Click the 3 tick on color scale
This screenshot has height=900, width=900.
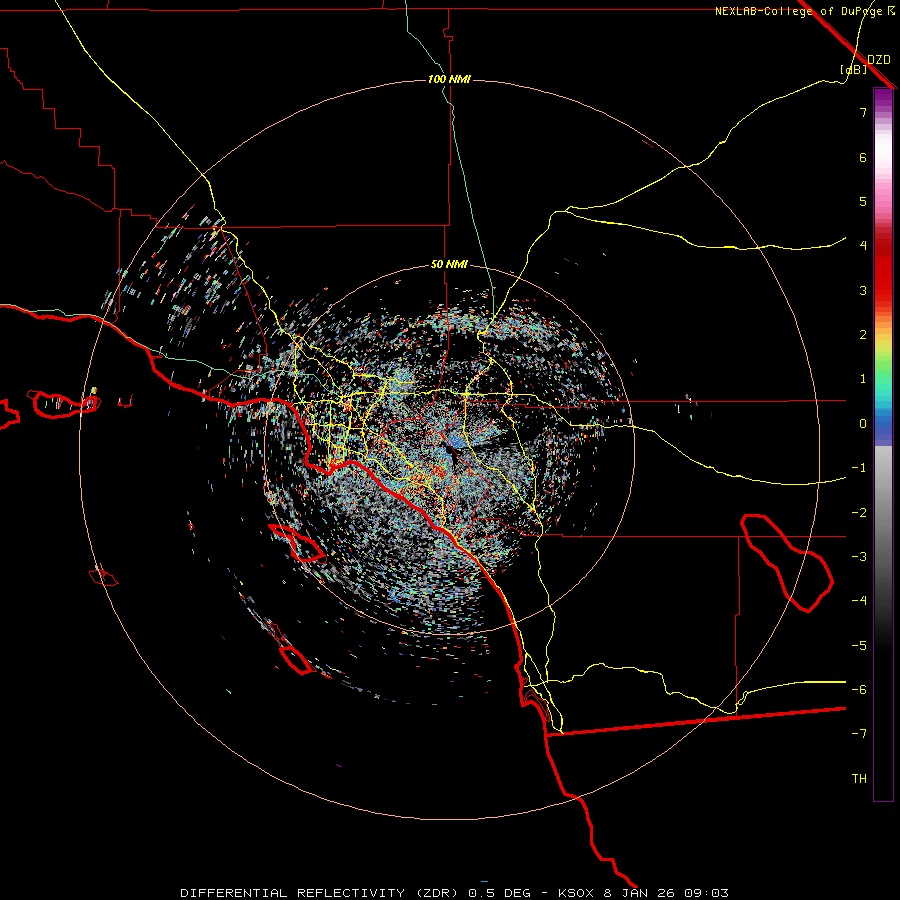click(x=863, y=290)
